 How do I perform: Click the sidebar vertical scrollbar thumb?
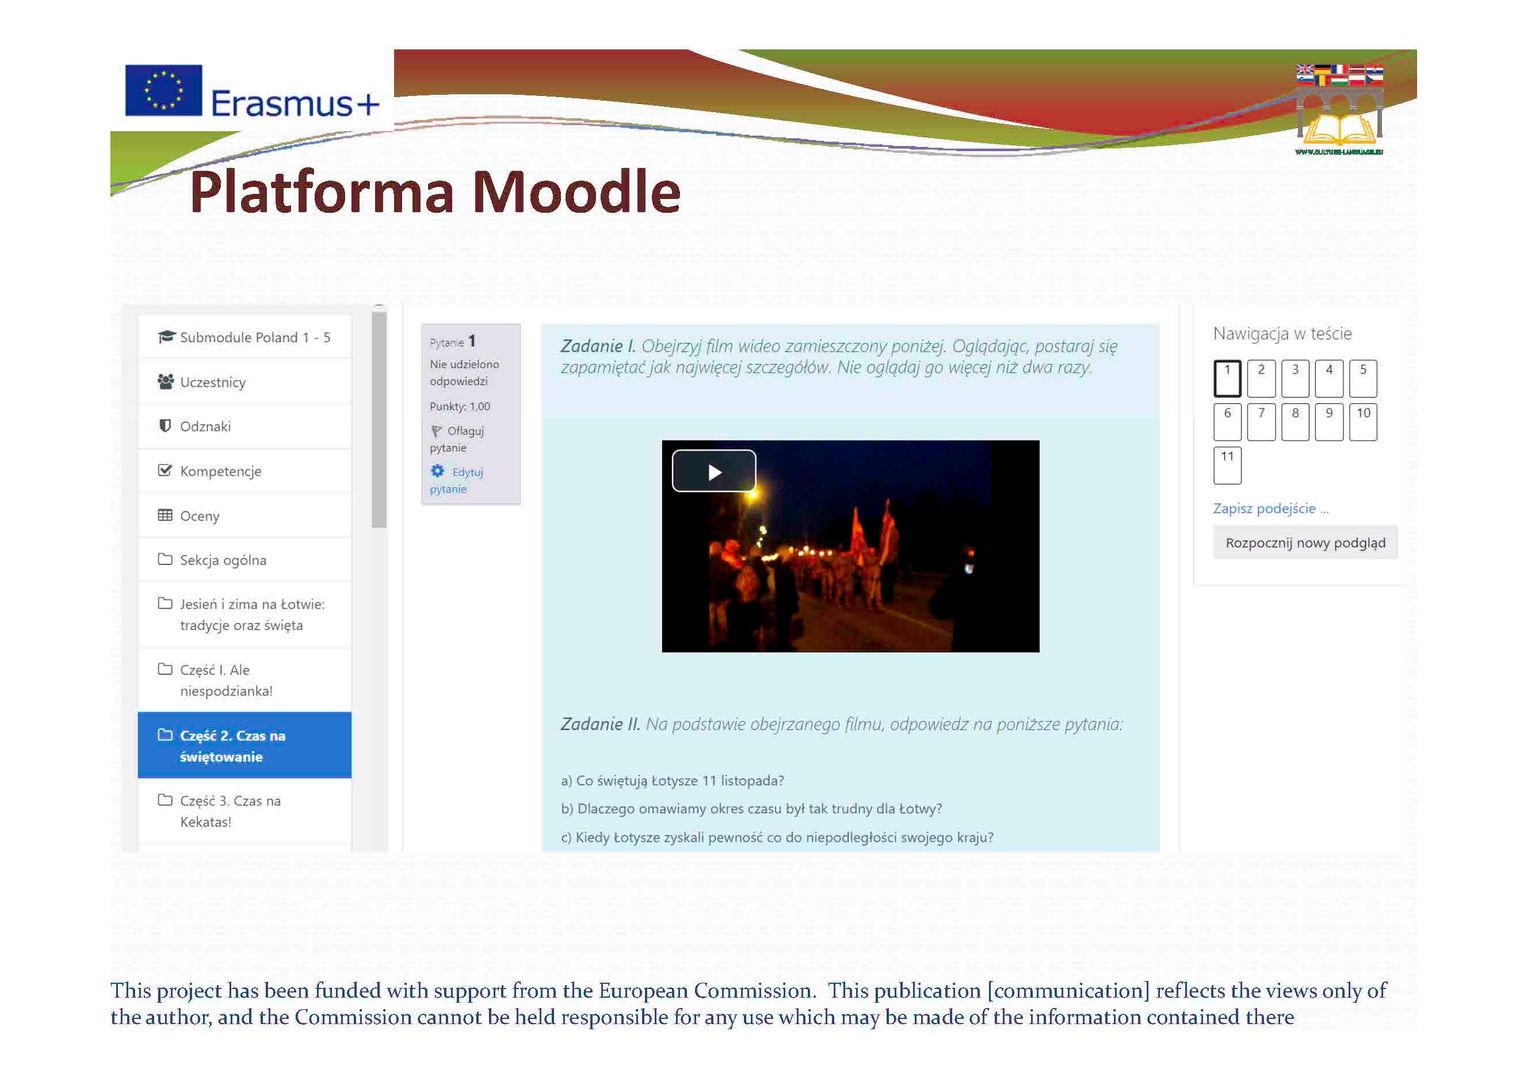point(379,419)
